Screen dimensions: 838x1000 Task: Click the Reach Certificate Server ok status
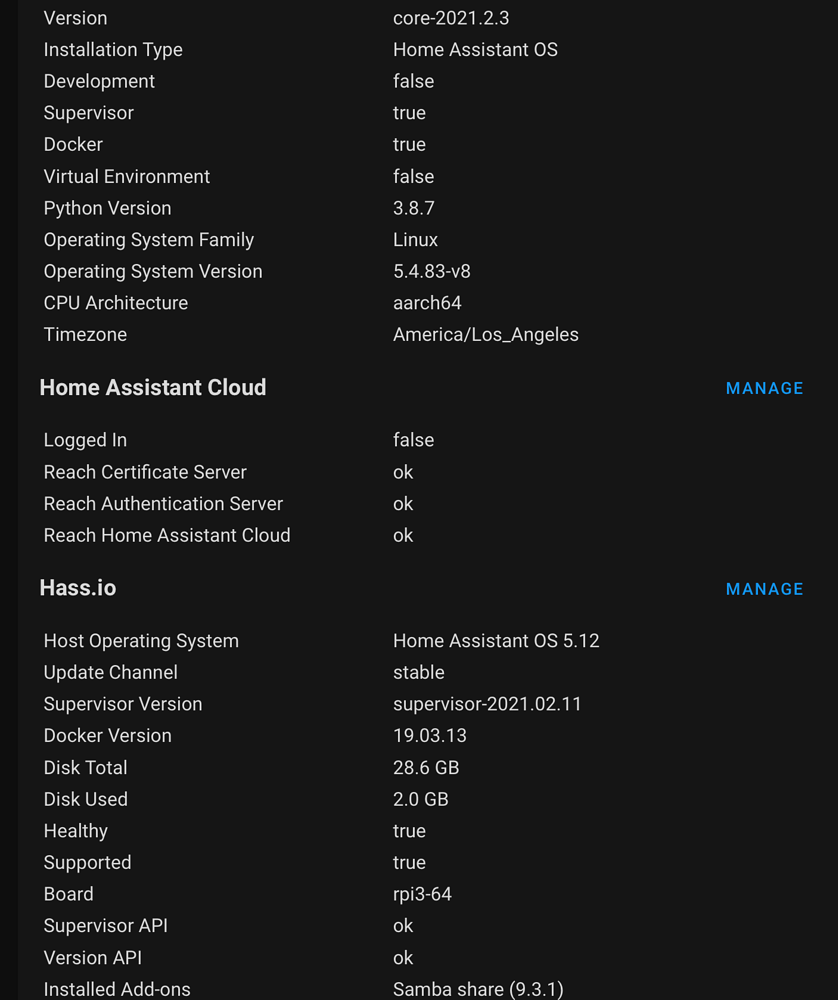coord(403,472)
